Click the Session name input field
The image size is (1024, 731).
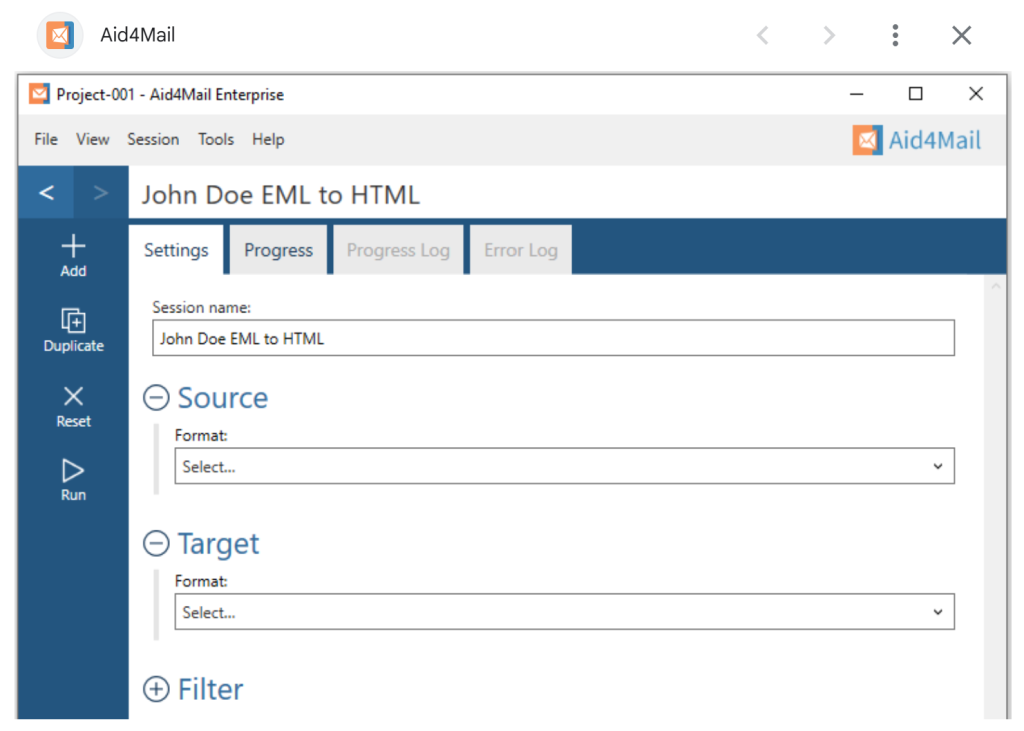point(553,338)
